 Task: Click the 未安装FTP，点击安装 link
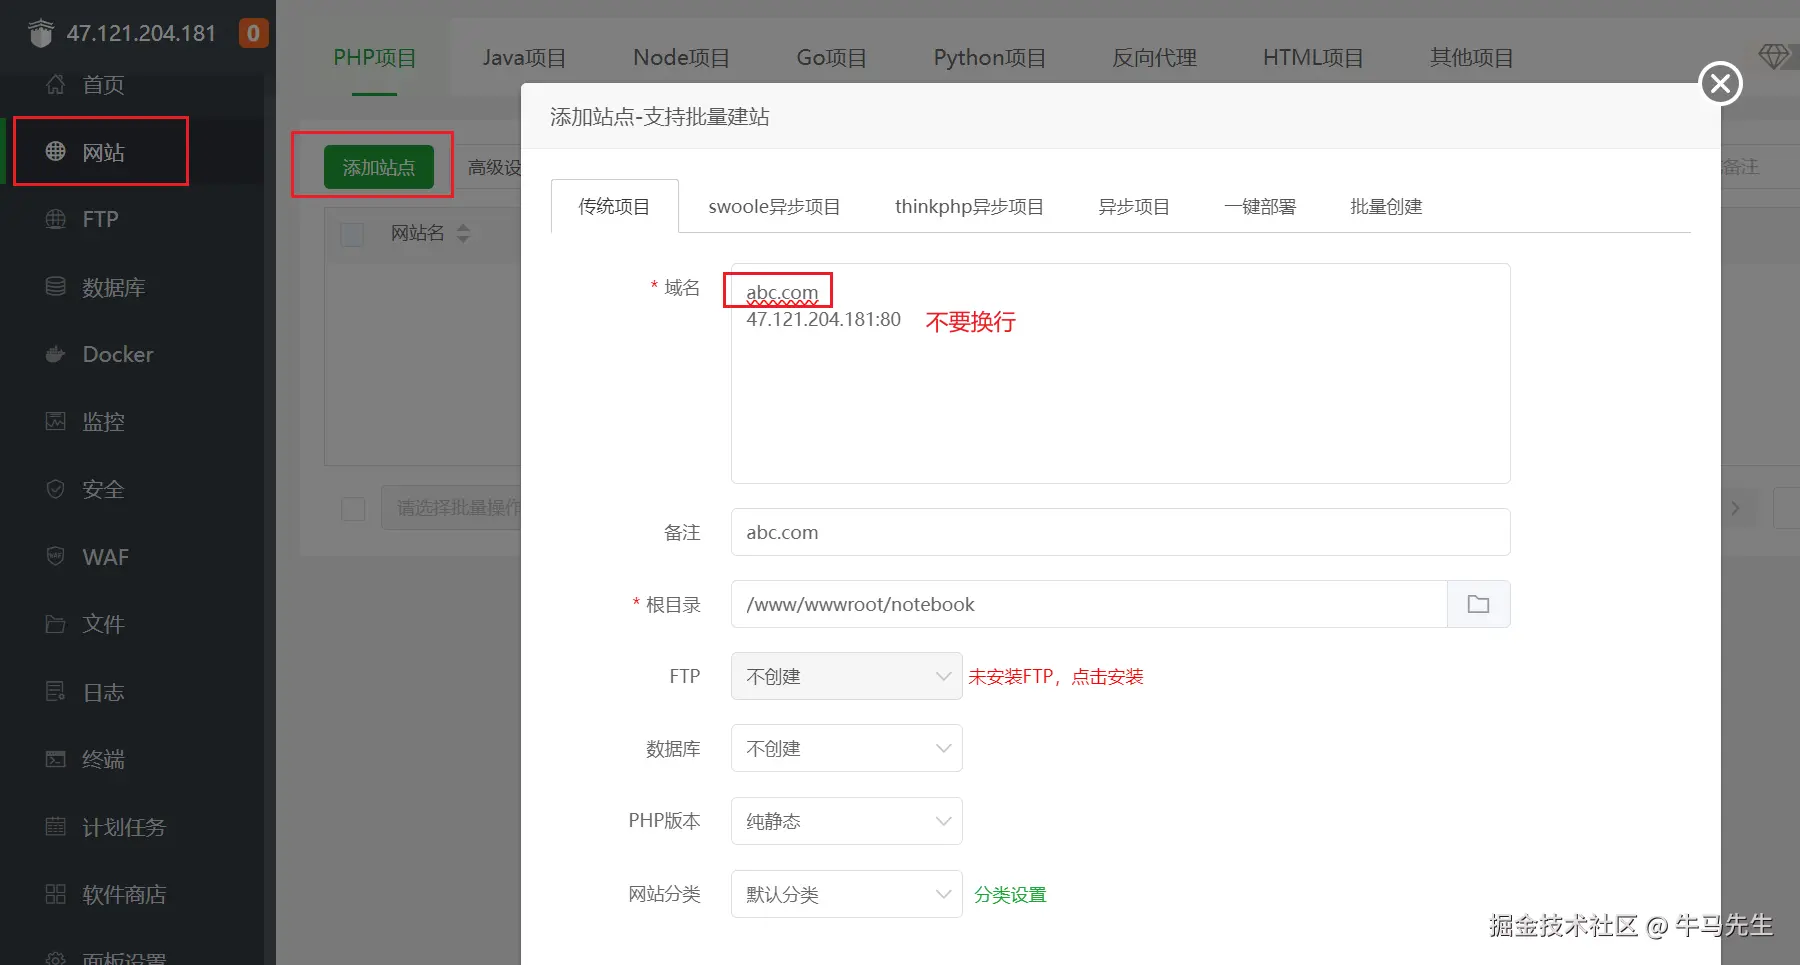pos(1055,676)
